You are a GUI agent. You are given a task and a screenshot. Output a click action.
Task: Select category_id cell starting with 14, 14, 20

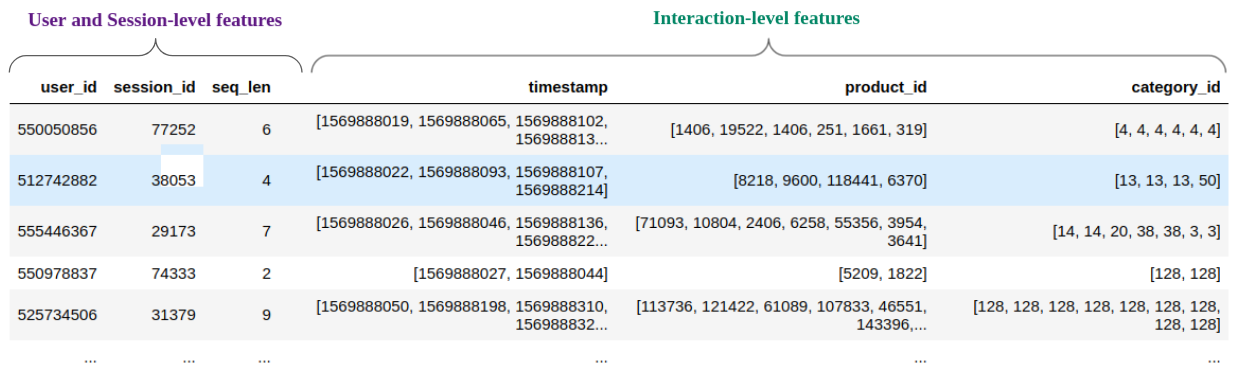(x=1136, y=231)
